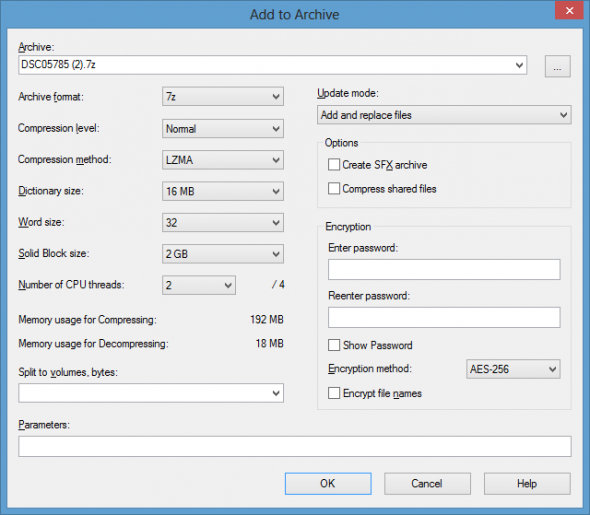This screenshot has width=590, height=515.
Task: Click the Enter password field
Action: click(x=444, y=269)
